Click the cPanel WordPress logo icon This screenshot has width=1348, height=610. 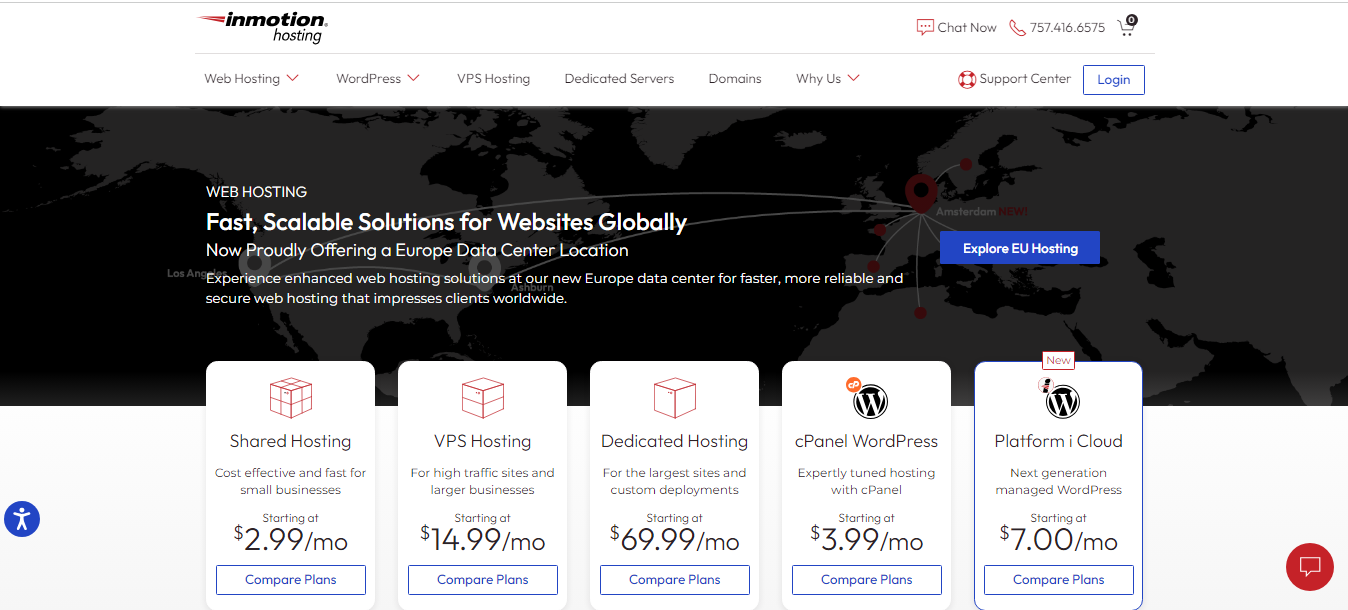coord(869,400)
